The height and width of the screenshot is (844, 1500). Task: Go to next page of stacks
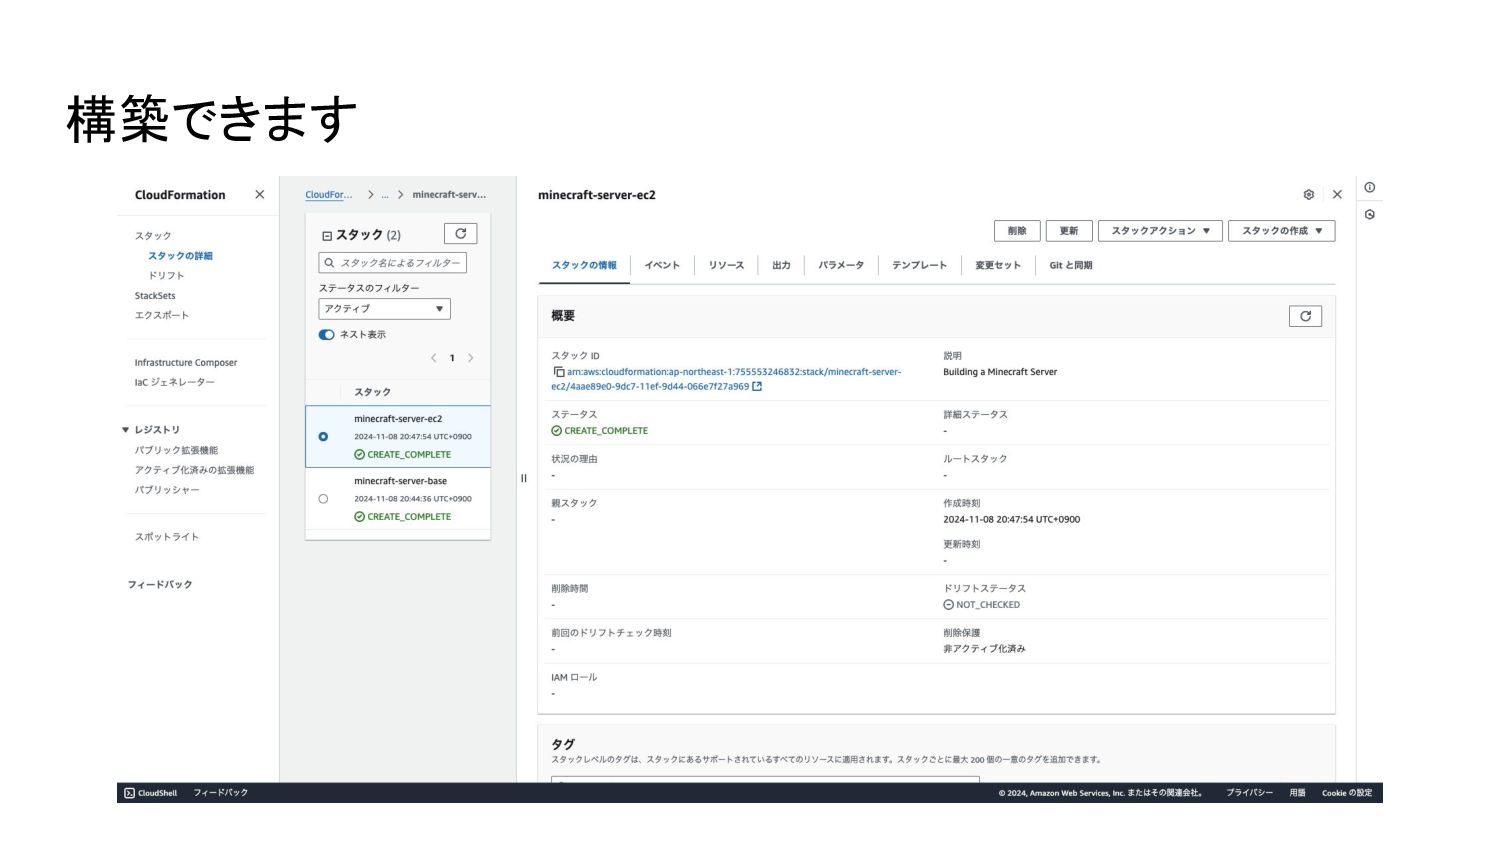click(x=471, y=358)
